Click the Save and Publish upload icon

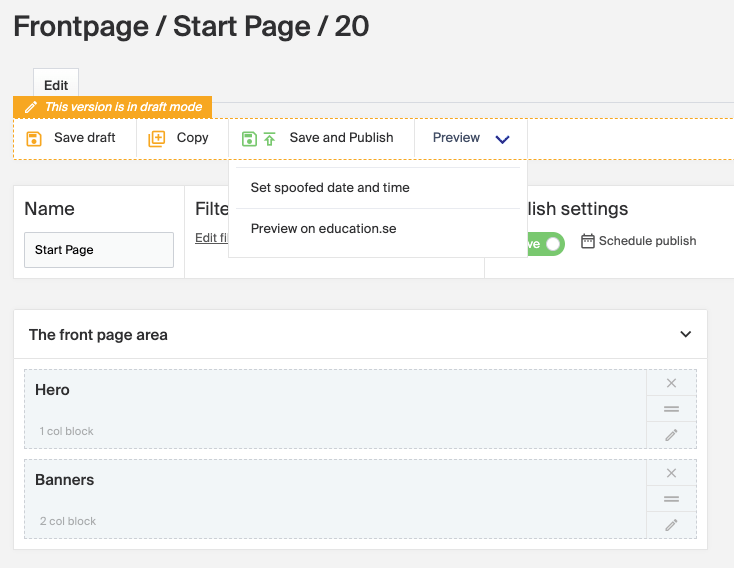(269, 139)
